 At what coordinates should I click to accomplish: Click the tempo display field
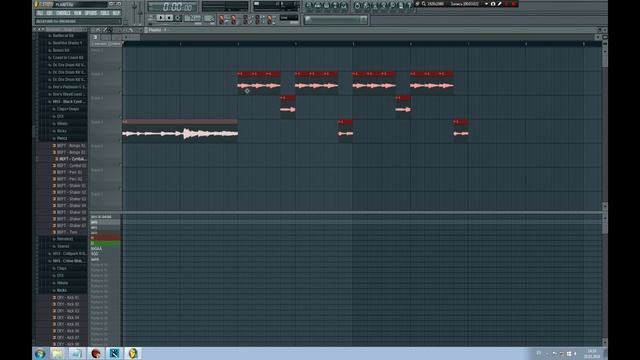(192, 18)
